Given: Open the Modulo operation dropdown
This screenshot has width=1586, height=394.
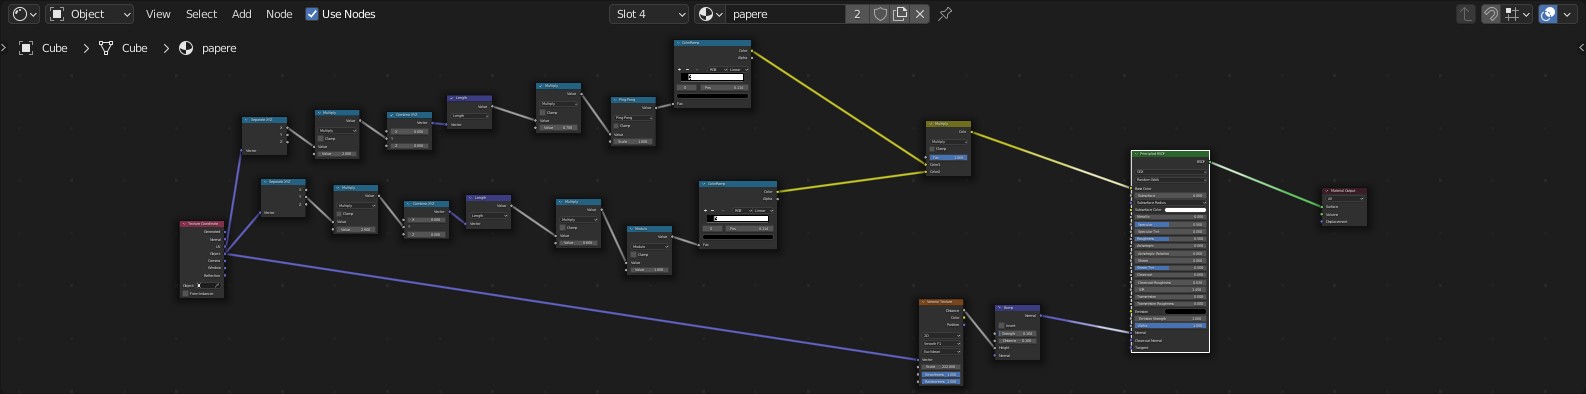Looking at the screenshot, I should [650, 246].
